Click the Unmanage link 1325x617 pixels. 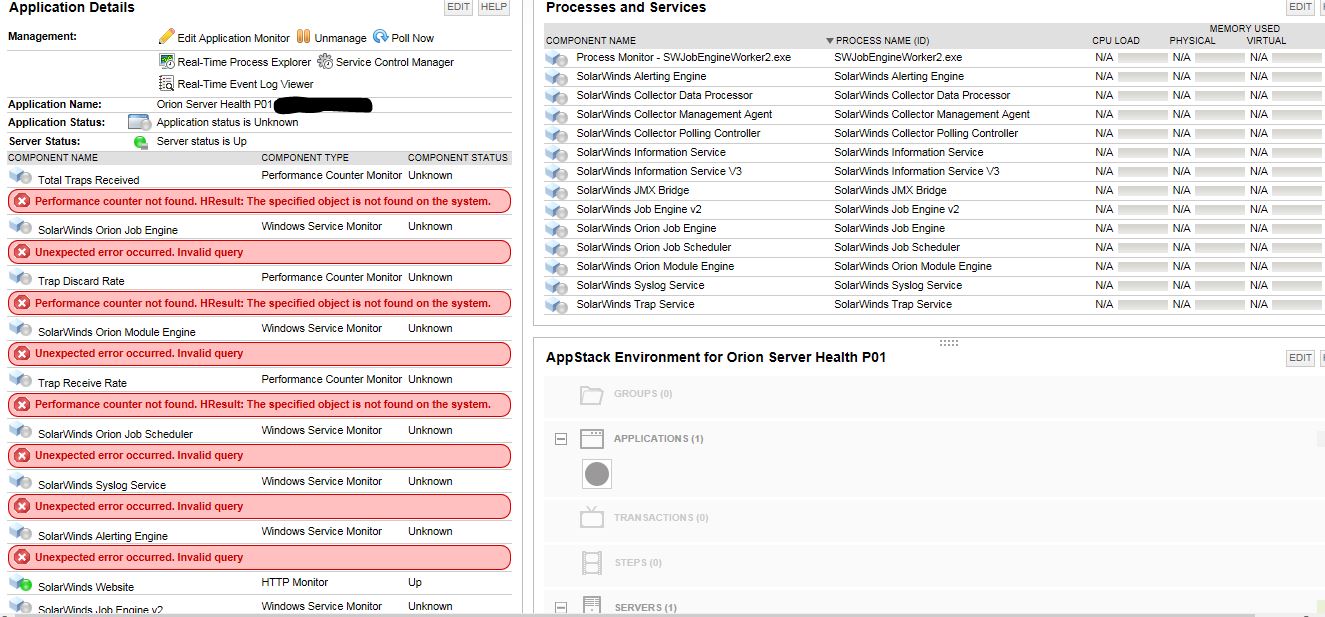(x=341, y=38)
